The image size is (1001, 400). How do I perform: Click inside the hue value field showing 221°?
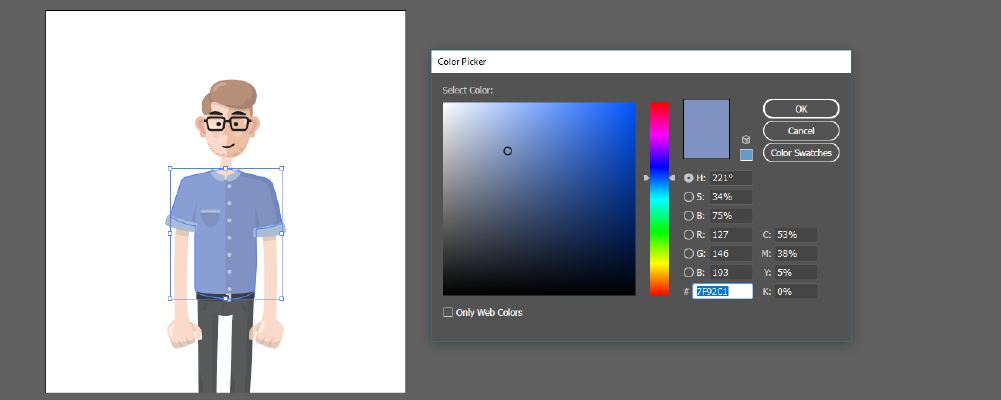click(730, 178)
